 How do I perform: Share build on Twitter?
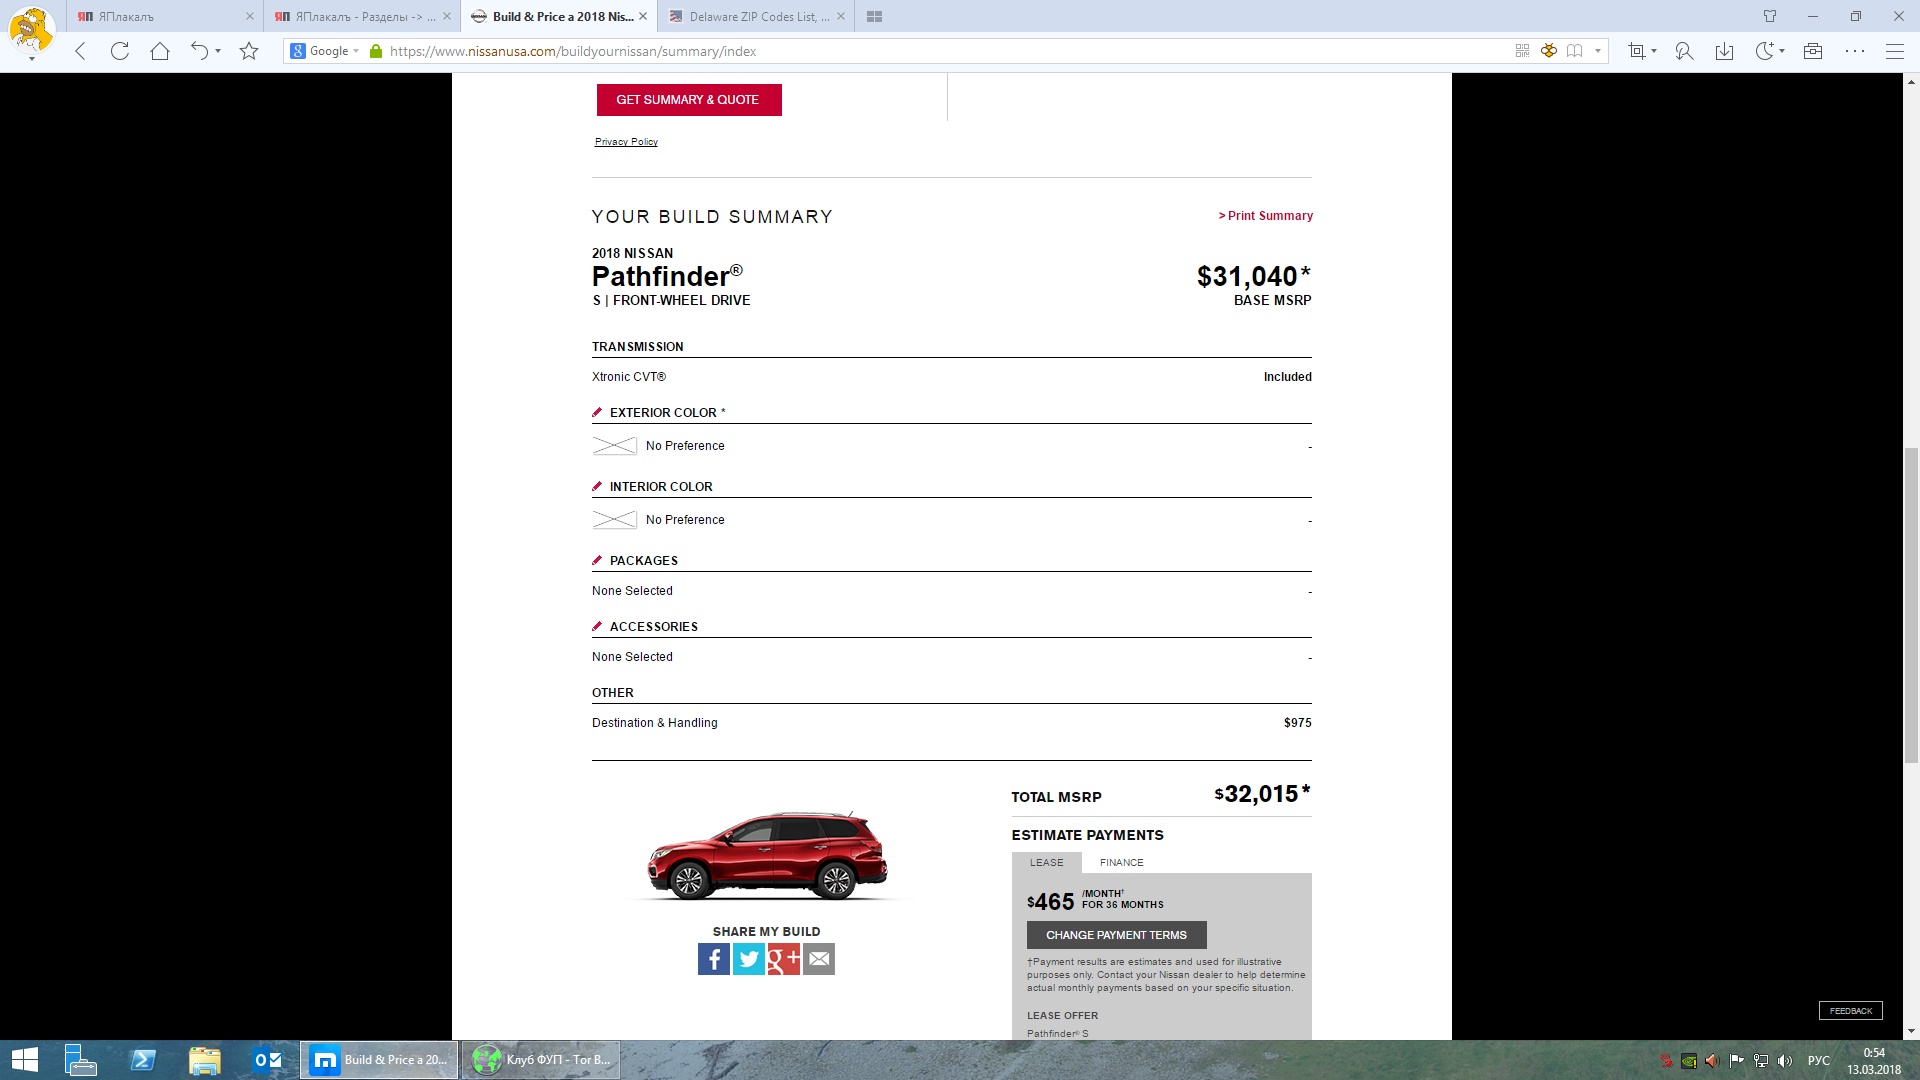coord(749,959)
